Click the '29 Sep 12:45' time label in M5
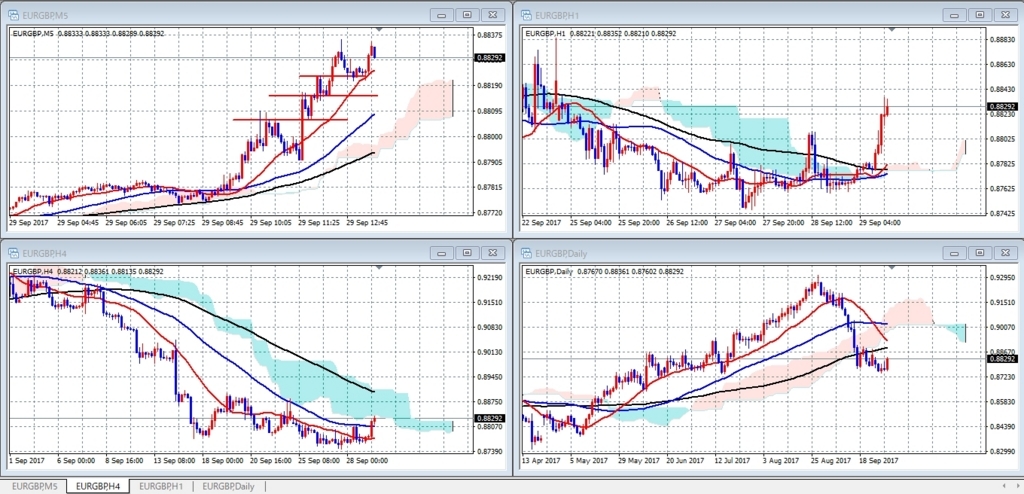This screenshot has height=494, width=1024. [x=367, y=223]
